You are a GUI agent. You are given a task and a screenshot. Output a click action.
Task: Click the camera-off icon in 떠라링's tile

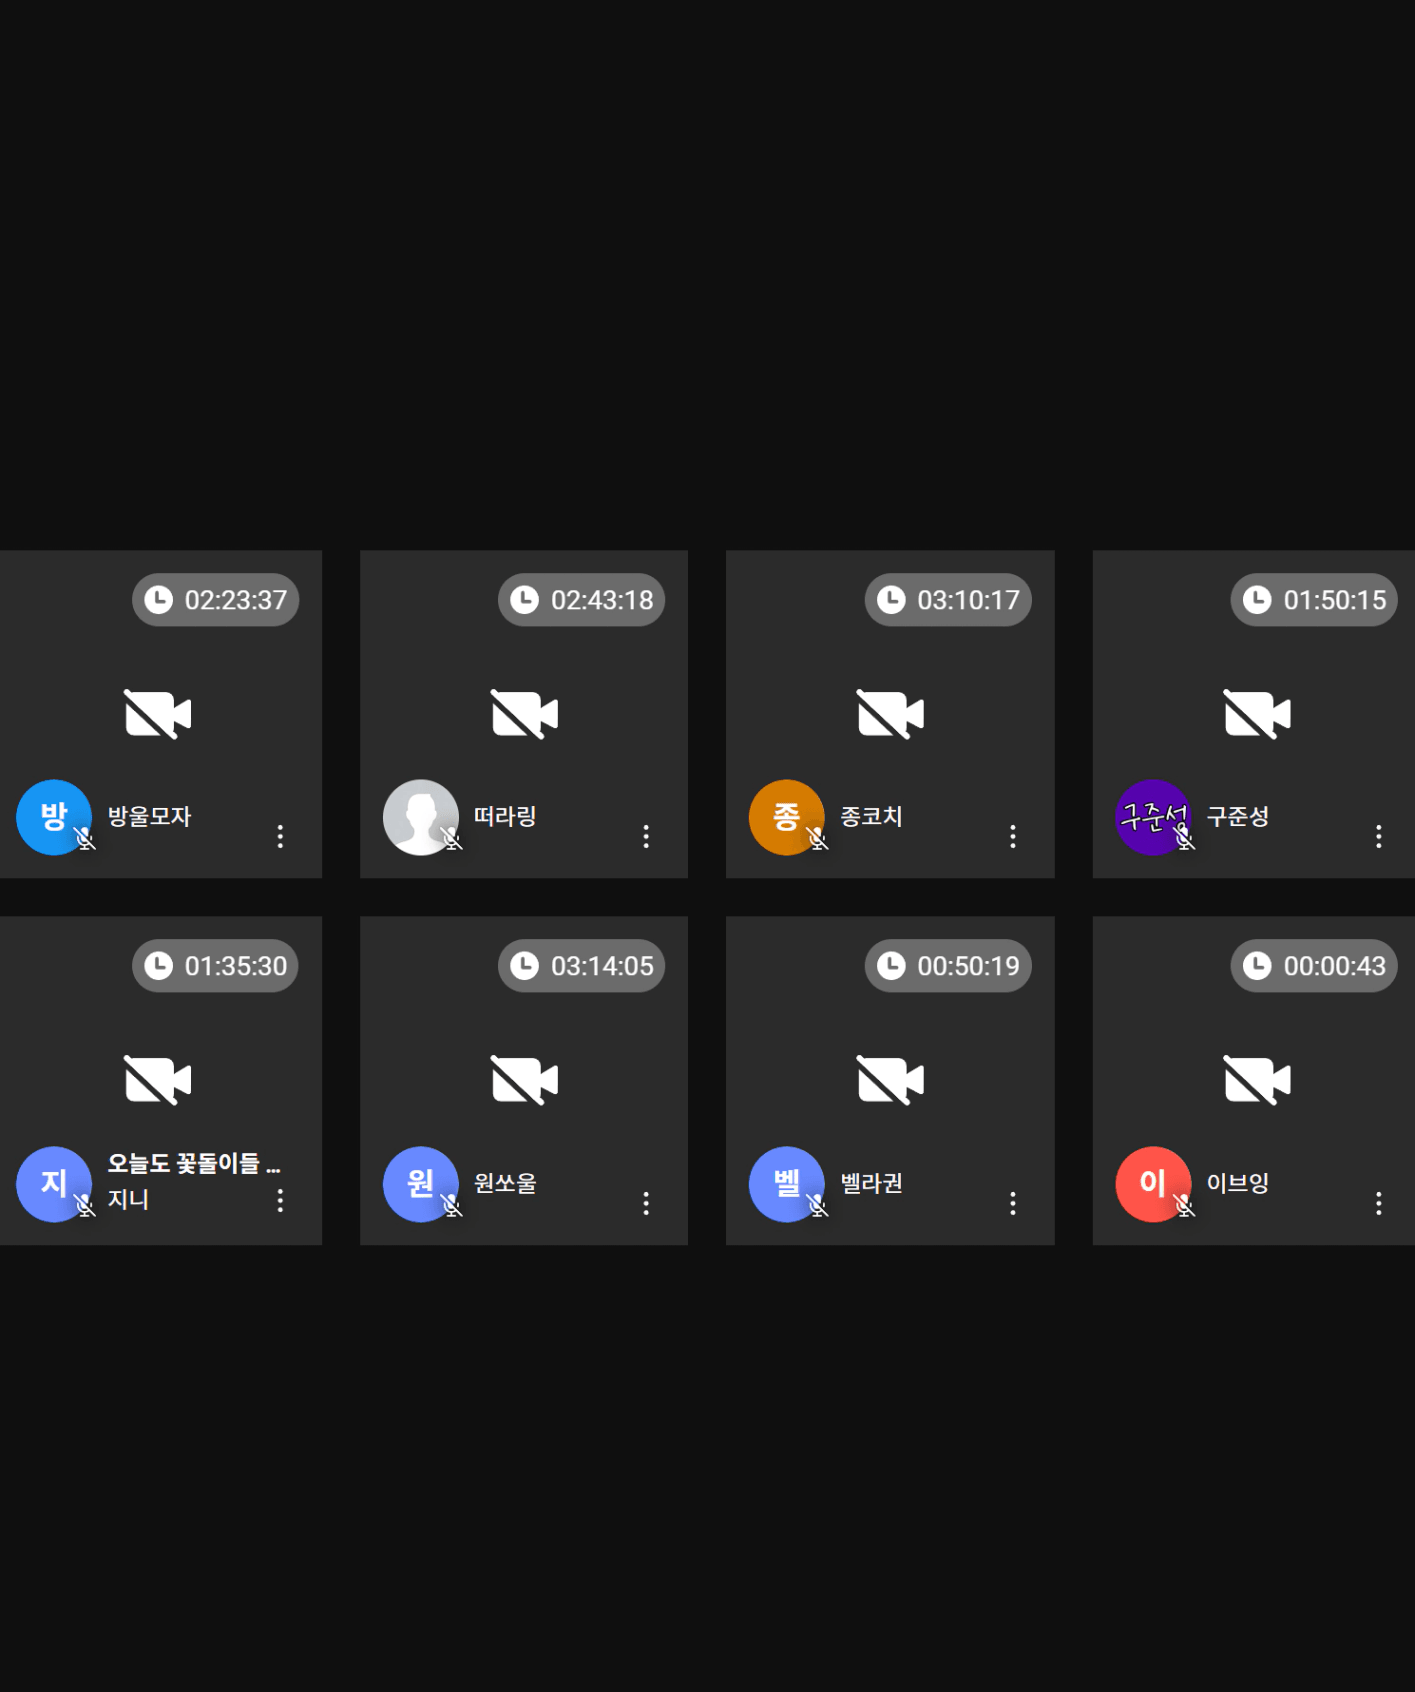click(x=524, y=714)
